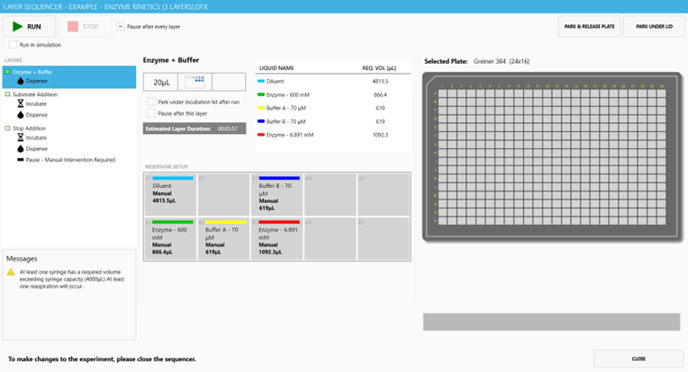Click the Enzyme 6.891 mM volume 1092.3
This screenshot has width=688, height=372.
380,135
